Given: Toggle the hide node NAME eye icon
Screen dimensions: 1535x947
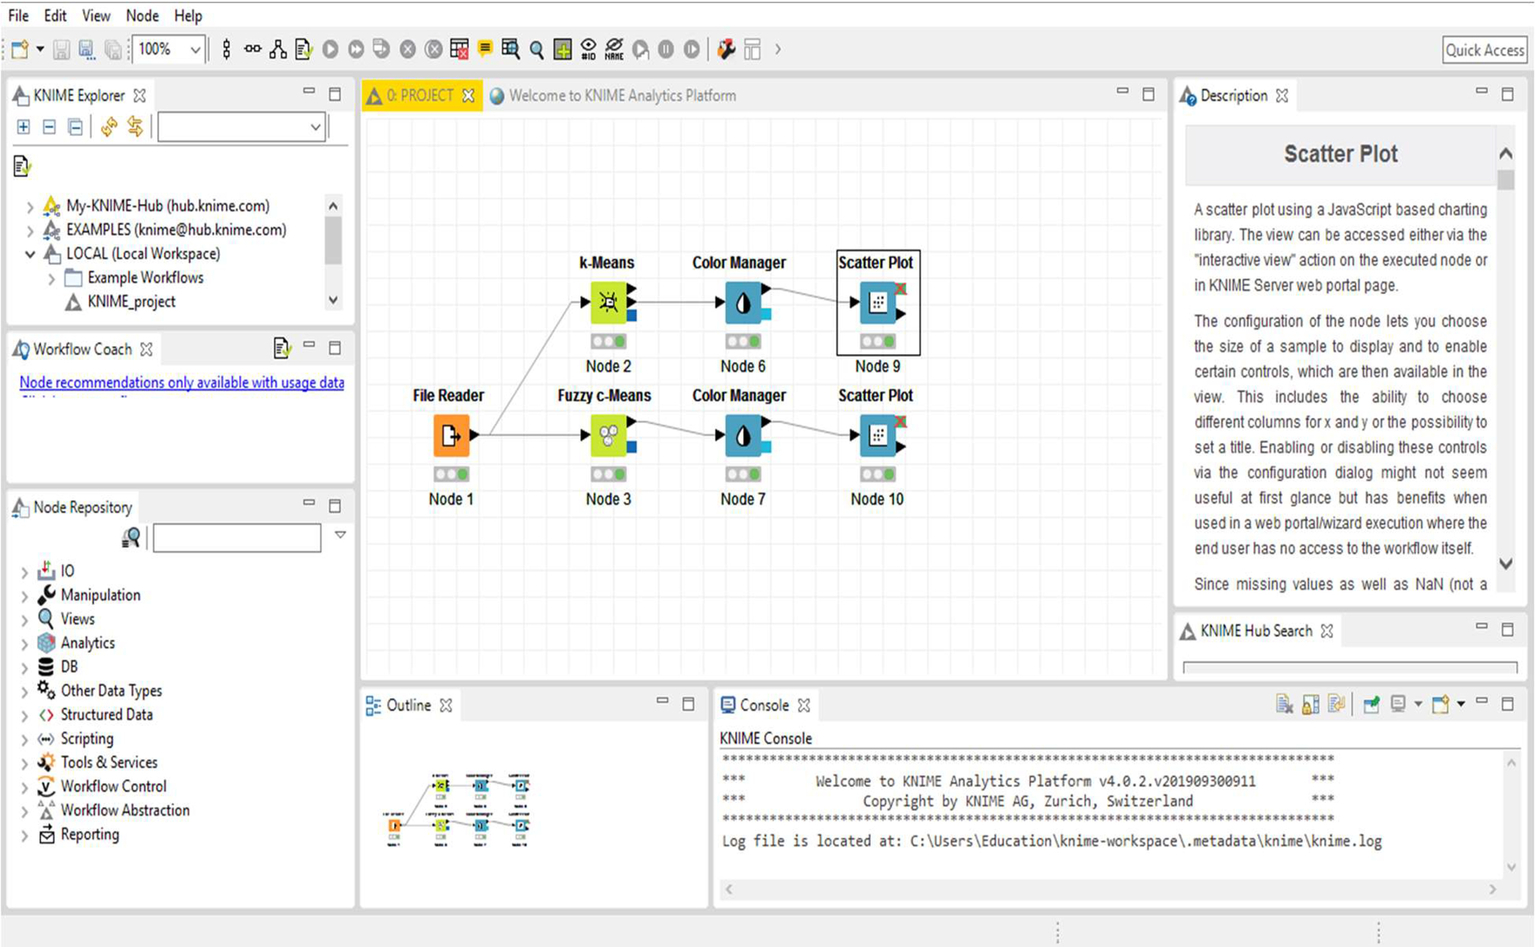Looking at the screenshot, I should [x=614, y=49].
